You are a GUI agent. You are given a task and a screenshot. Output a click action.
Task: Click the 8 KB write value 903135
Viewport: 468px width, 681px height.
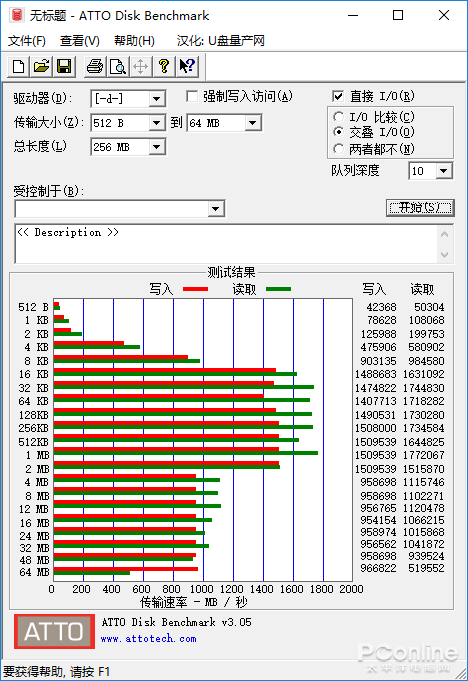click(x=378, y=361)
